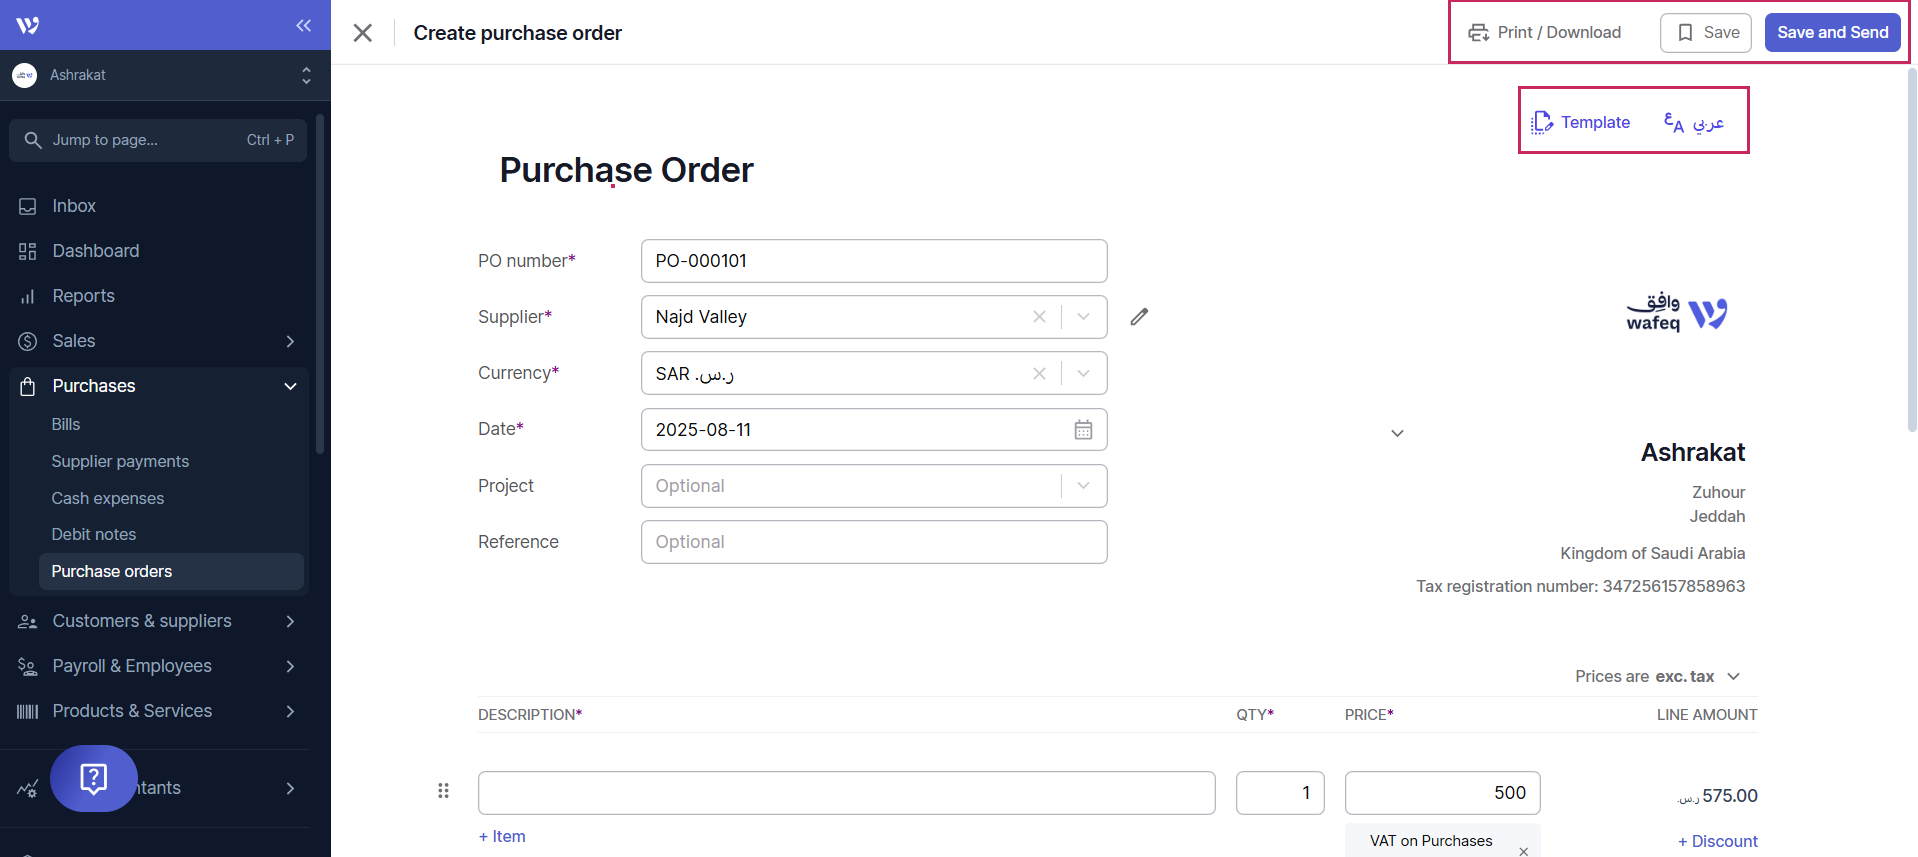
Task: Open the help chat bubble
Action: click(x=94, y=778)
